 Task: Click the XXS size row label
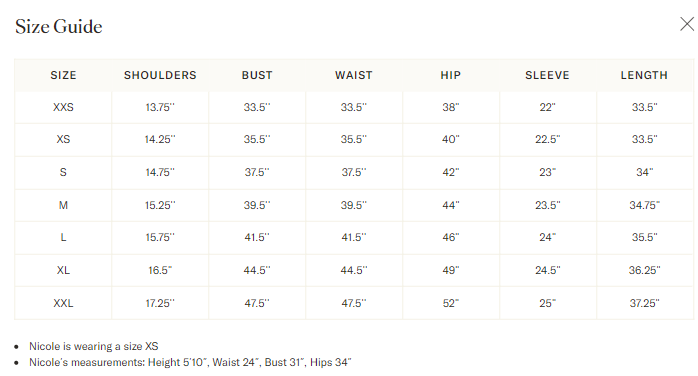click(63, 107)
